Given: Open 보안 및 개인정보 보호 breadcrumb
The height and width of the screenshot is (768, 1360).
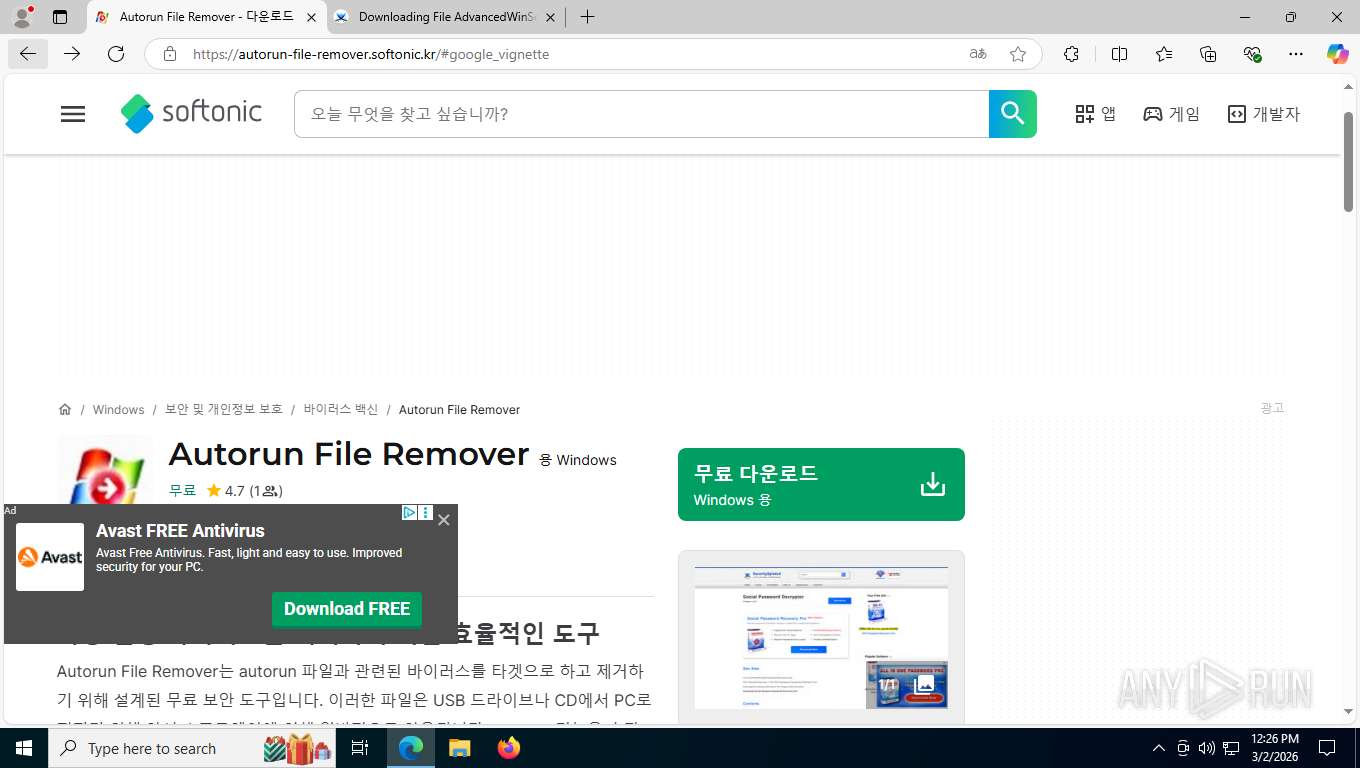Looking at the screenshot, I should click(x=224, y=409).
